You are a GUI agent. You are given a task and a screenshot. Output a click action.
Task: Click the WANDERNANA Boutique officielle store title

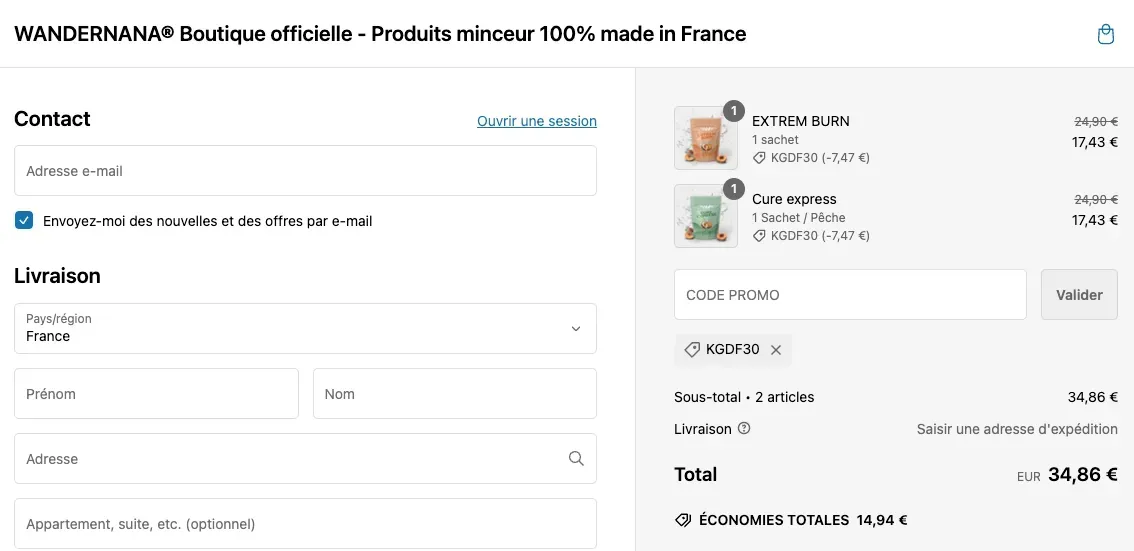380,34
